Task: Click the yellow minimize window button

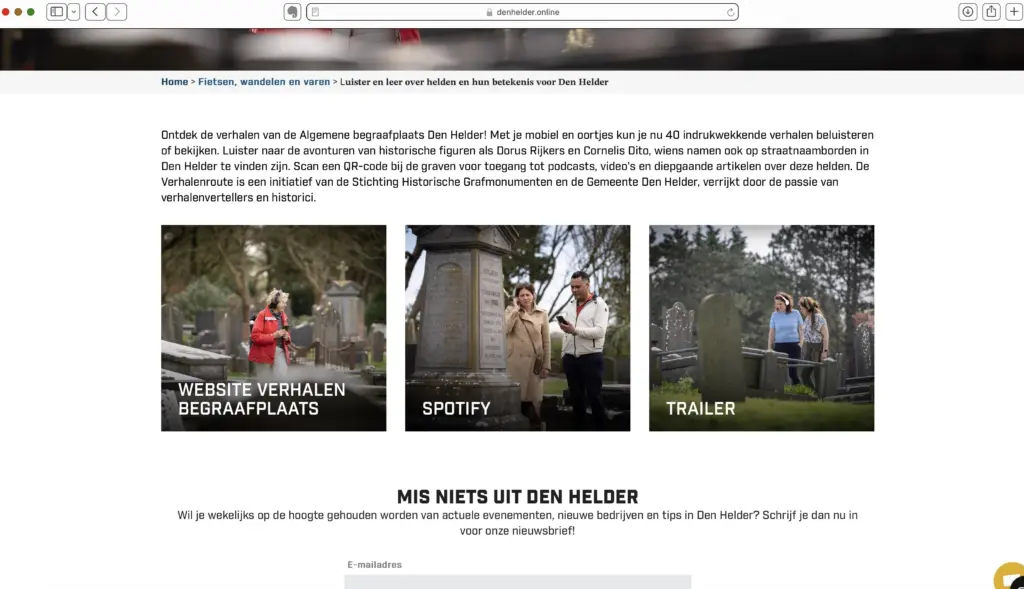Action: point(18,12)
